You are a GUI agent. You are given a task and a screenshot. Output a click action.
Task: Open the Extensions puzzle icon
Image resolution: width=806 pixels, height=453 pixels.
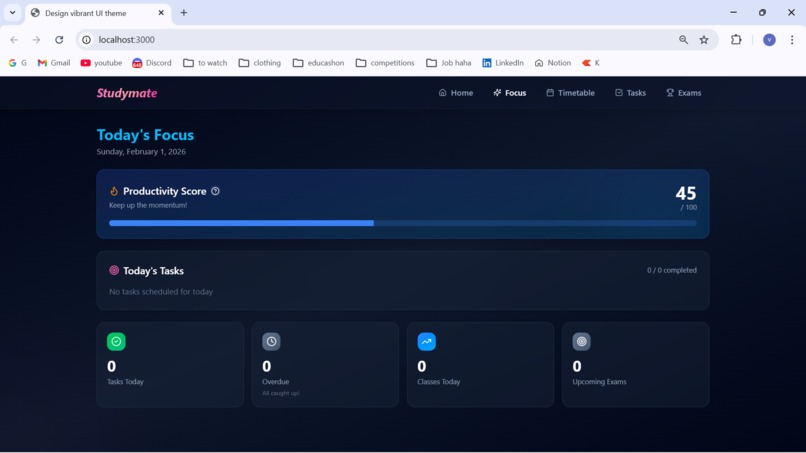pos(736,40)
